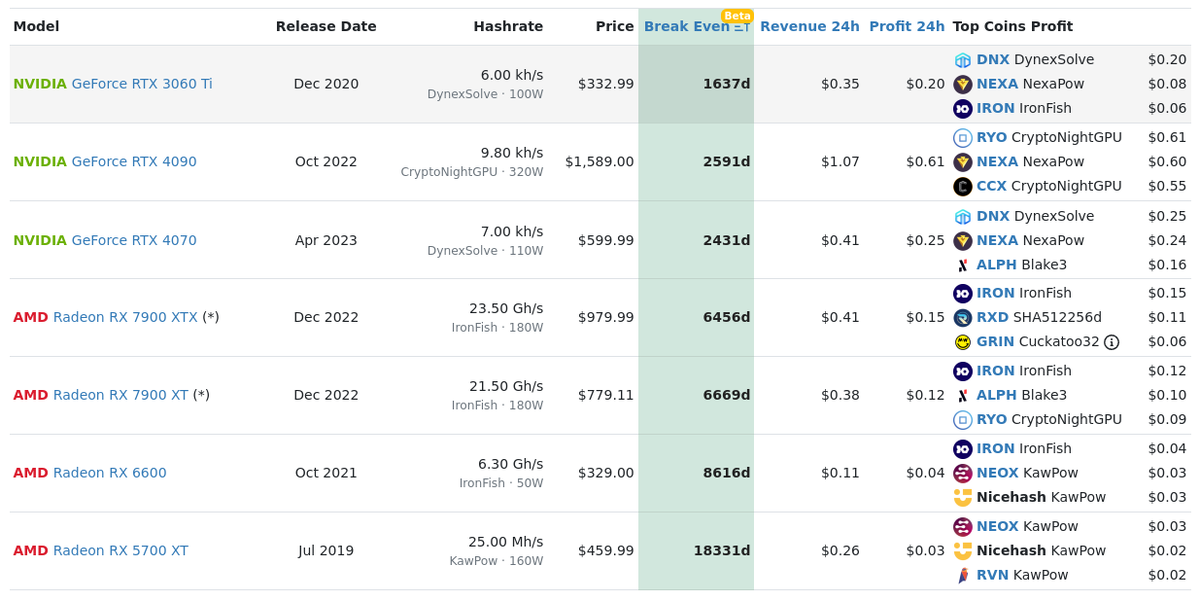Viewport: 1200px width, 601px height.
Task: Click the $332.99 price cell
Action: coord(606,84)
